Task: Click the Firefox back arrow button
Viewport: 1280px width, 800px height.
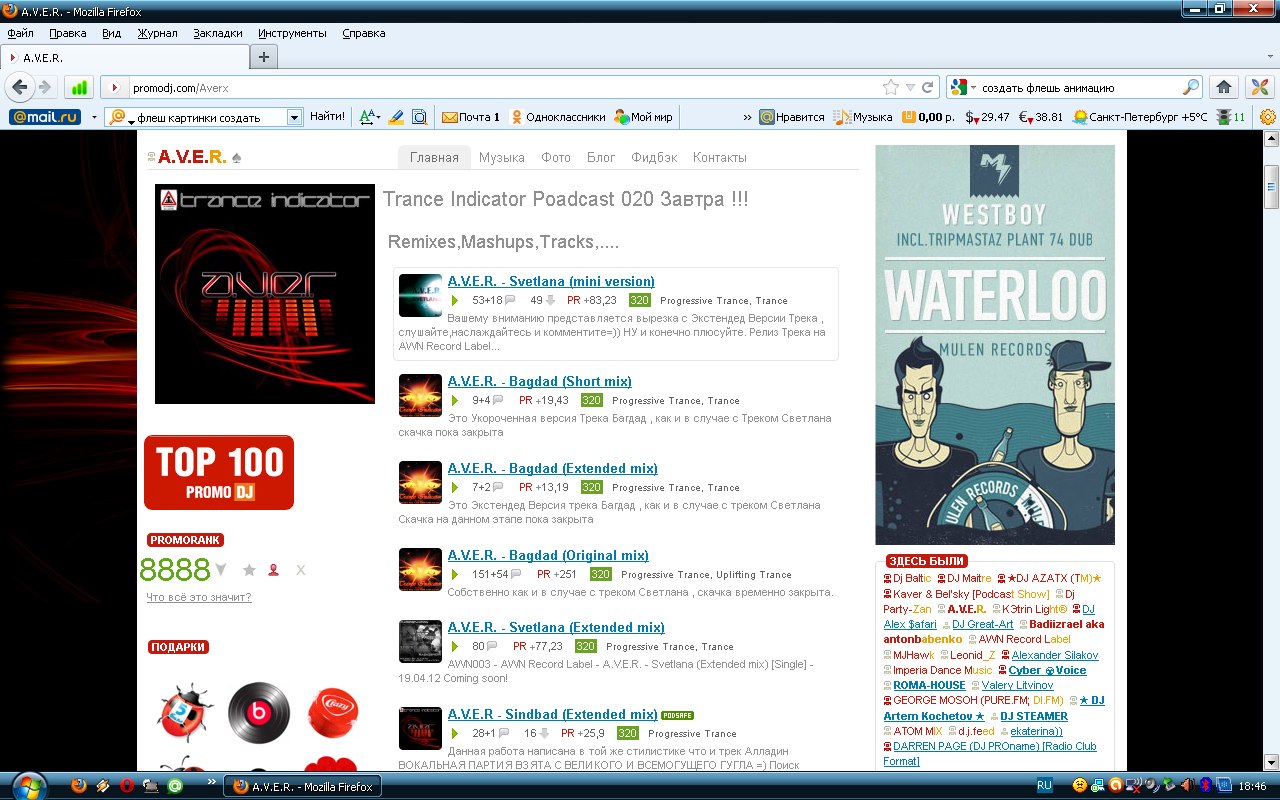Action: (20, 87)
